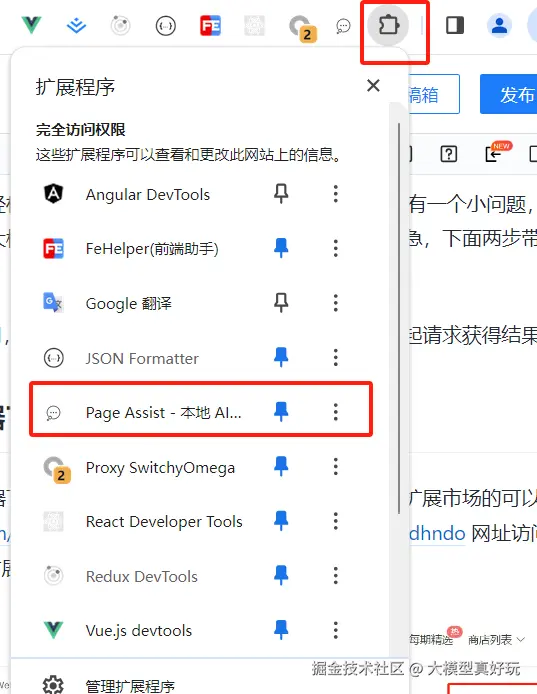Image resolution: width=537 pixels, height=694 pixels.
Task: Click the export icon with NEW badge
Action: 495,154
